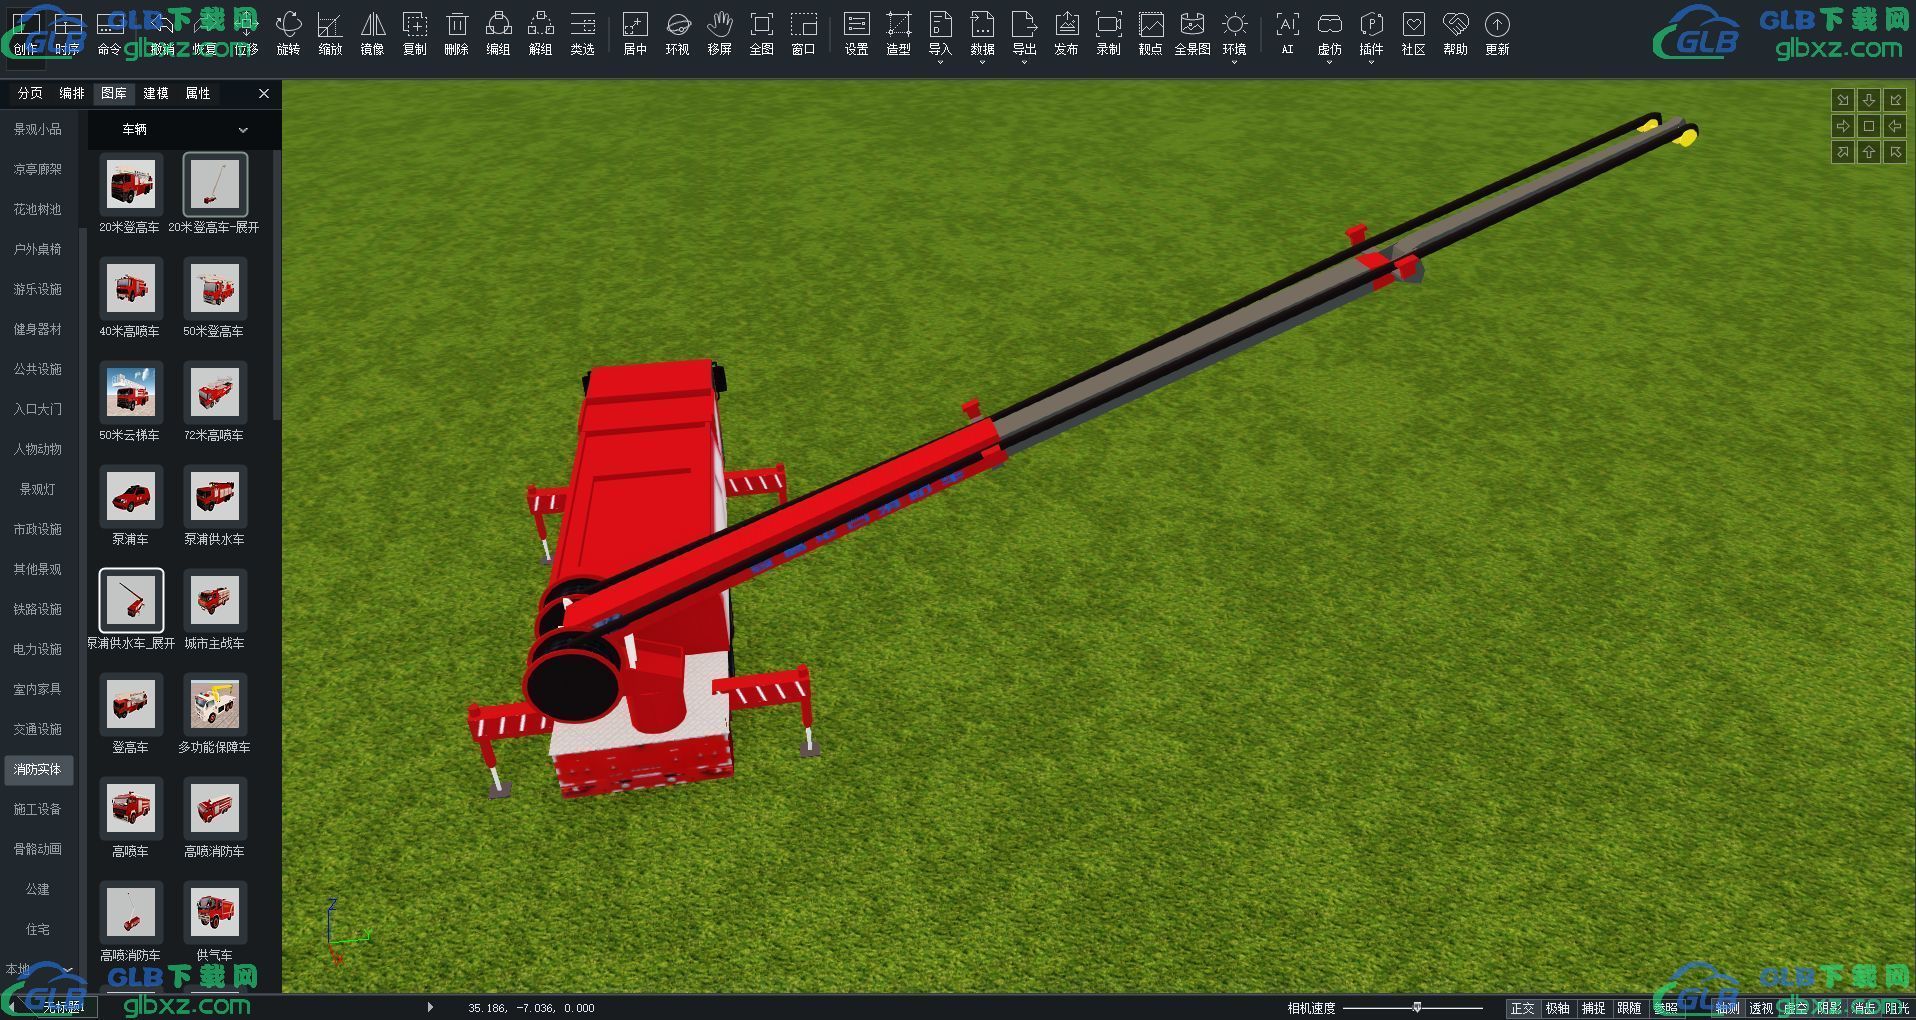Select the 旋转 (rotate) tool
This screenshot has width=1916, height=1020.
tap(288, 33)
